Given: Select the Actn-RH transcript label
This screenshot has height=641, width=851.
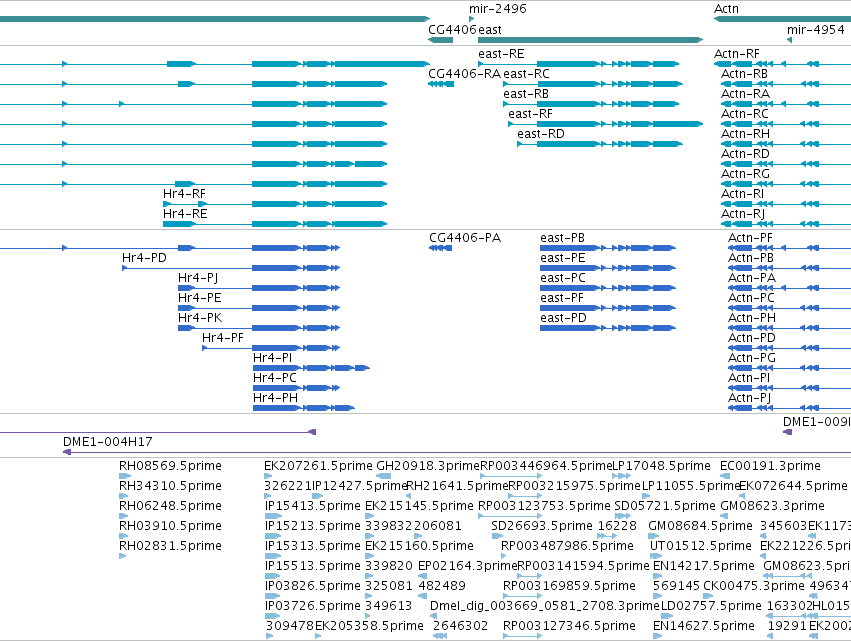Looking at the screenshot, I should pyautogui.click(x=745, y=134).
